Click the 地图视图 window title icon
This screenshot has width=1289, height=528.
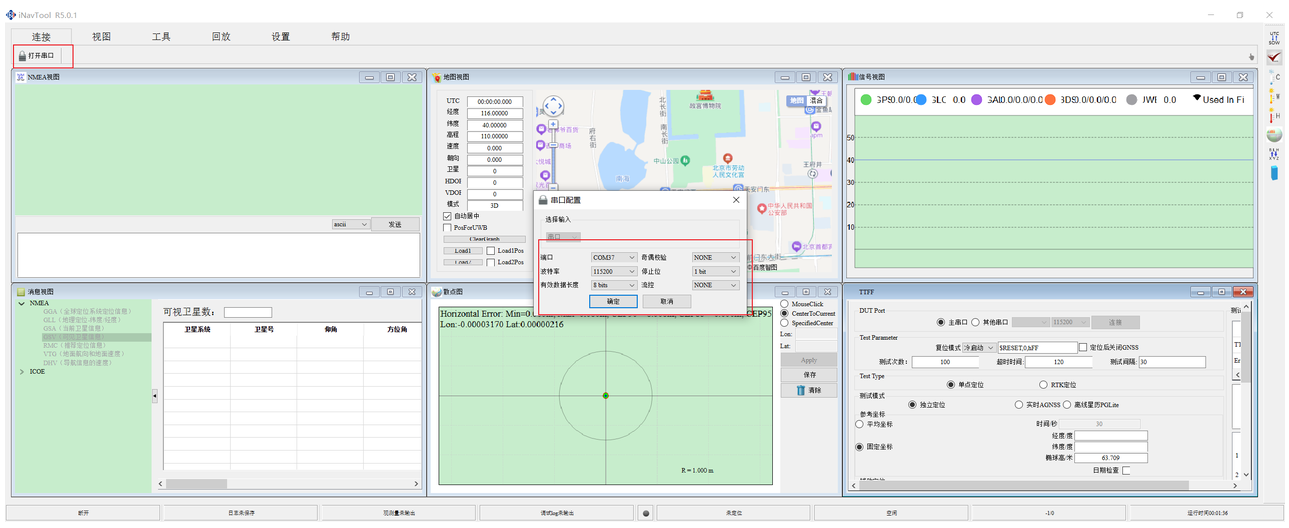437,77
